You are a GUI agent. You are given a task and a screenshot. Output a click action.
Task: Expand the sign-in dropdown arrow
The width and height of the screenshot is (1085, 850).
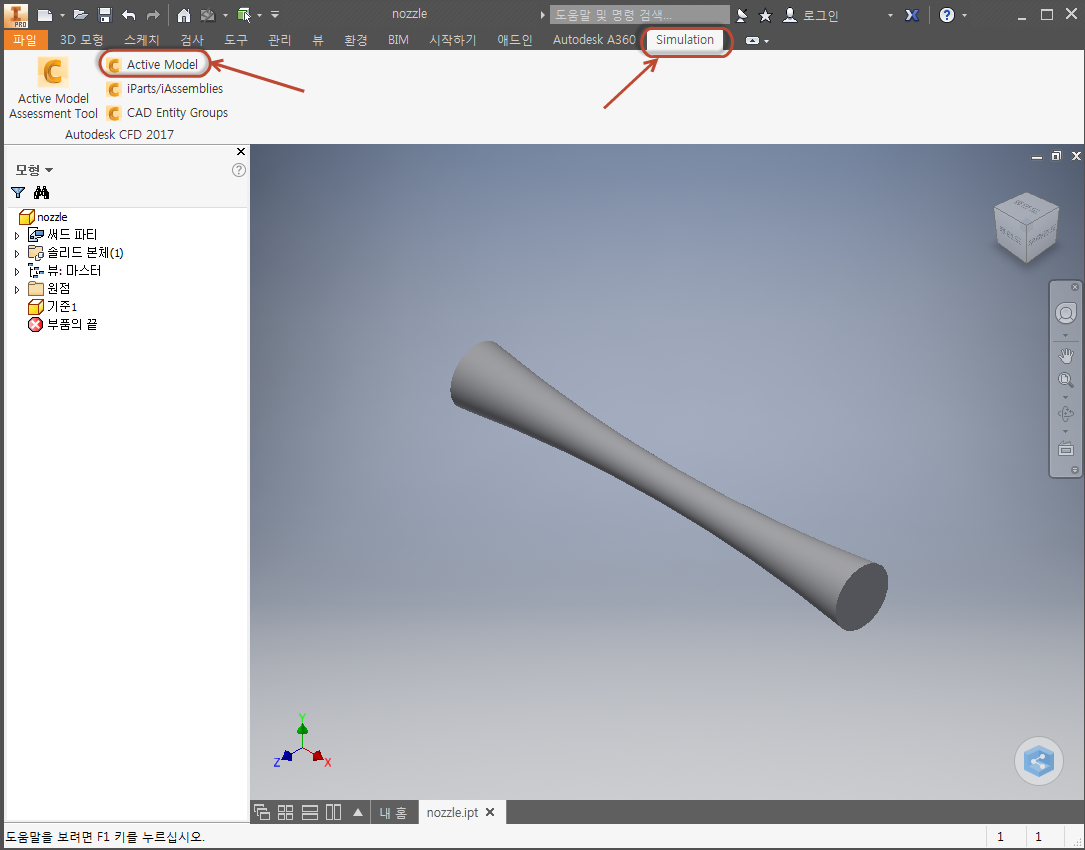click(x=890, y=15)
